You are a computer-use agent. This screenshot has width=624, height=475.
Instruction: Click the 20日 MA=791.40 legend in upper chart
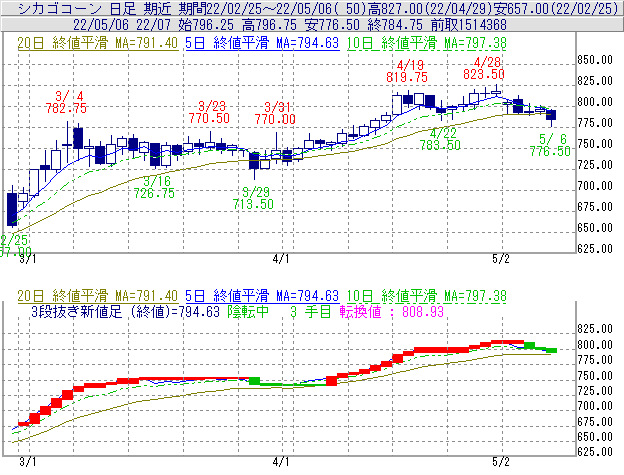tap(99, 44)
